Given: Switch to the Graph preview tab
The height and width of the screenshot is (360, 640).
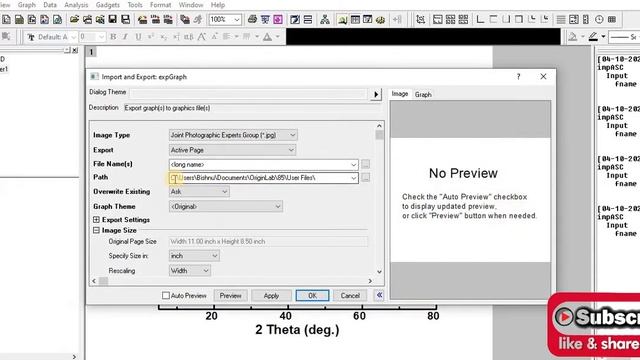Looking at the screenshot, I should click(423, 94).
